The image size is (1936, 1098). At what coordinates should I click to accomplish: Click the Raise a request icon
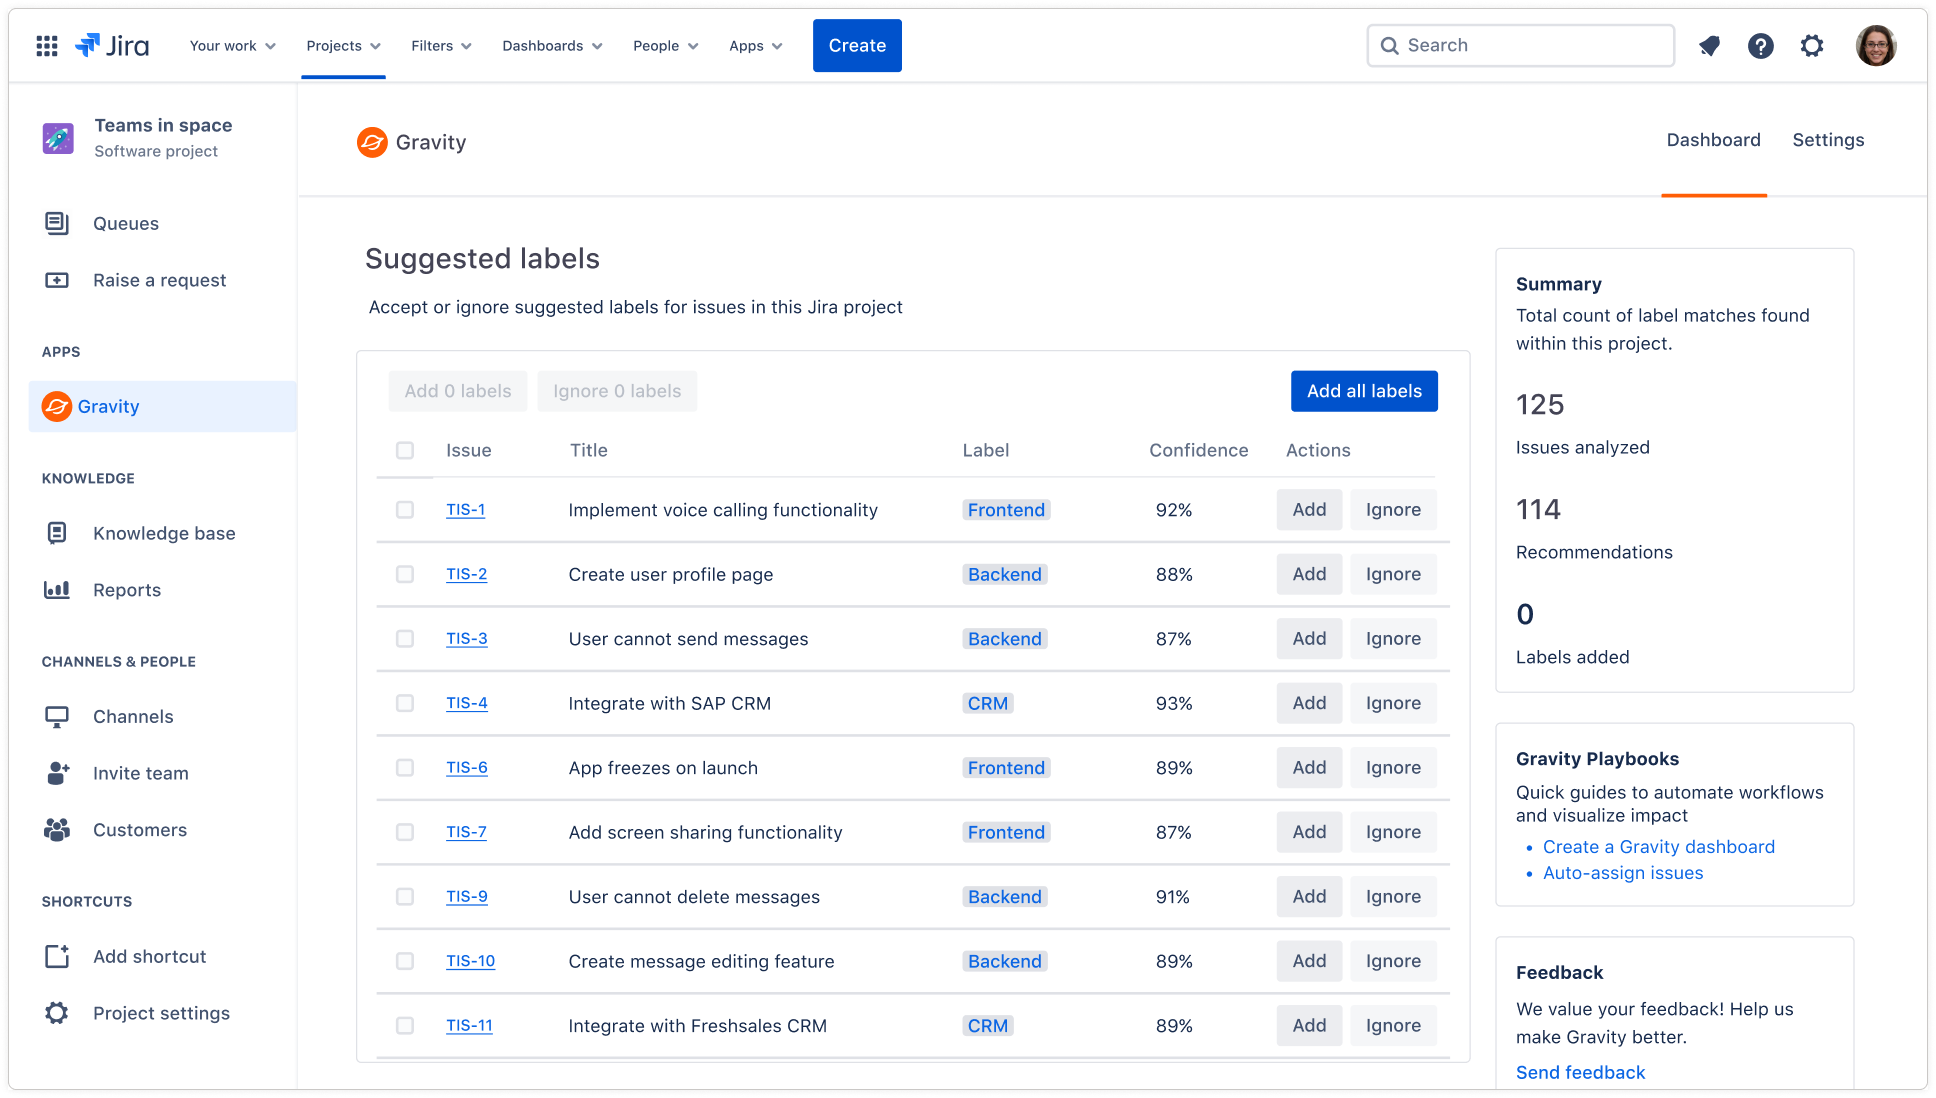[x=57, y=280]
